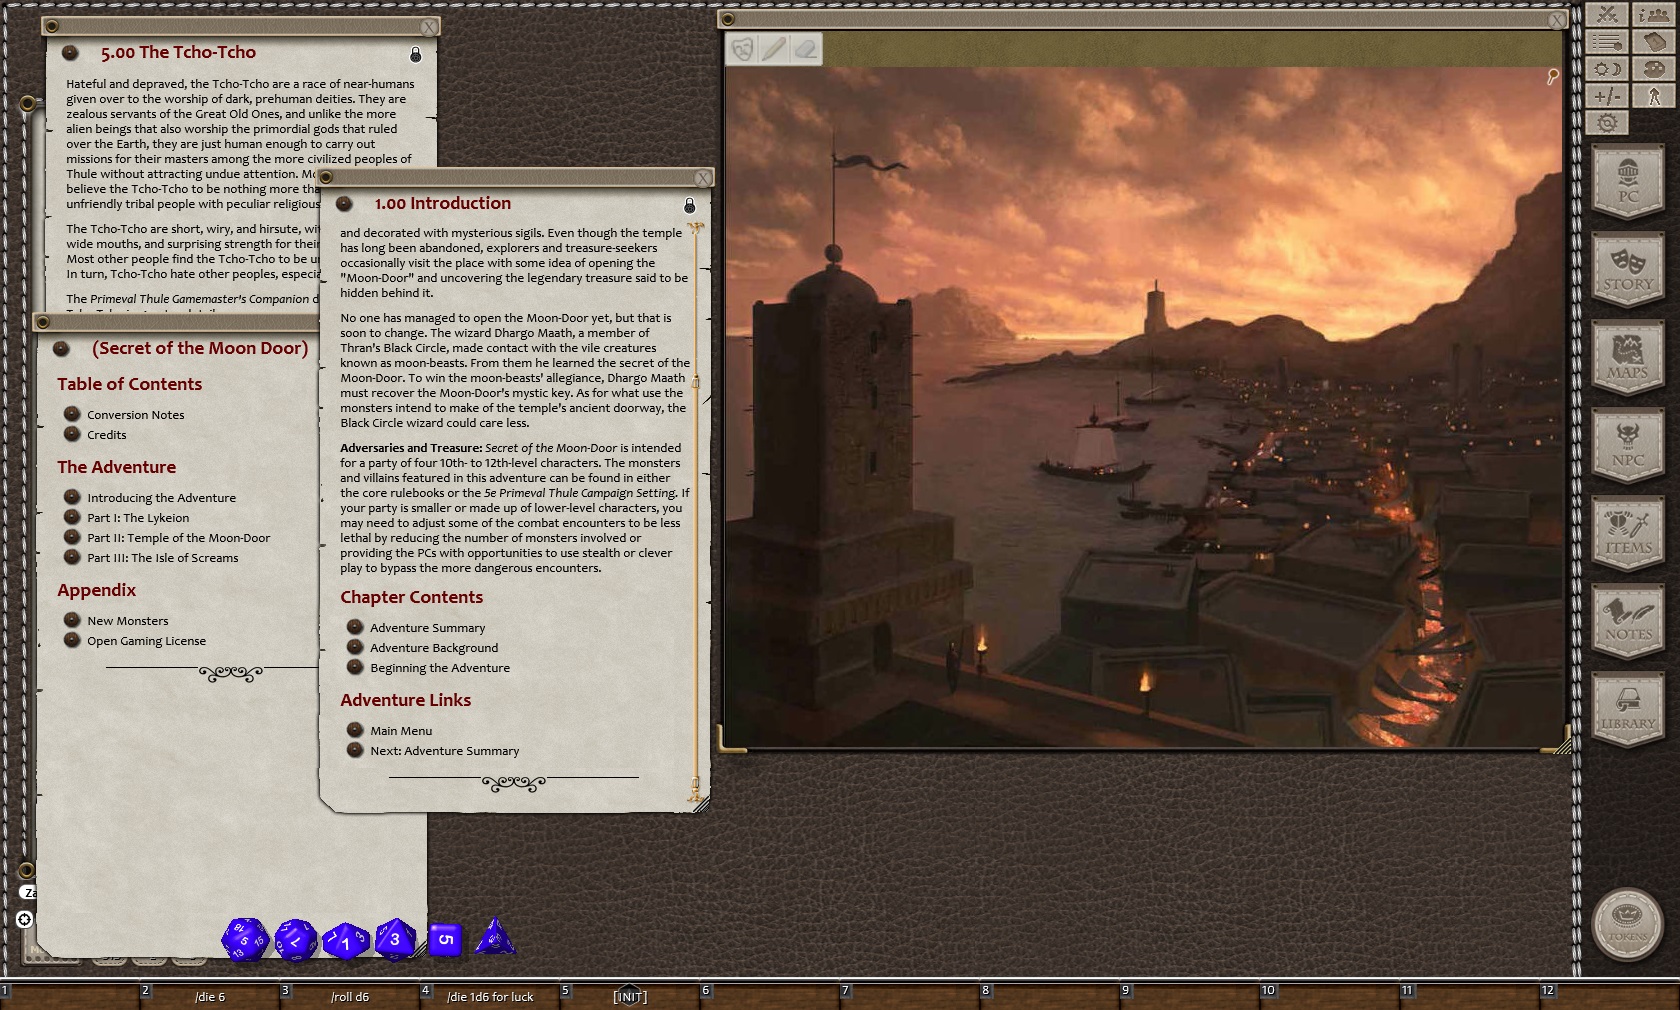Select the pencil drawing tool
This screenshot has width=1680, height=1010.
(x=772, y=50)
